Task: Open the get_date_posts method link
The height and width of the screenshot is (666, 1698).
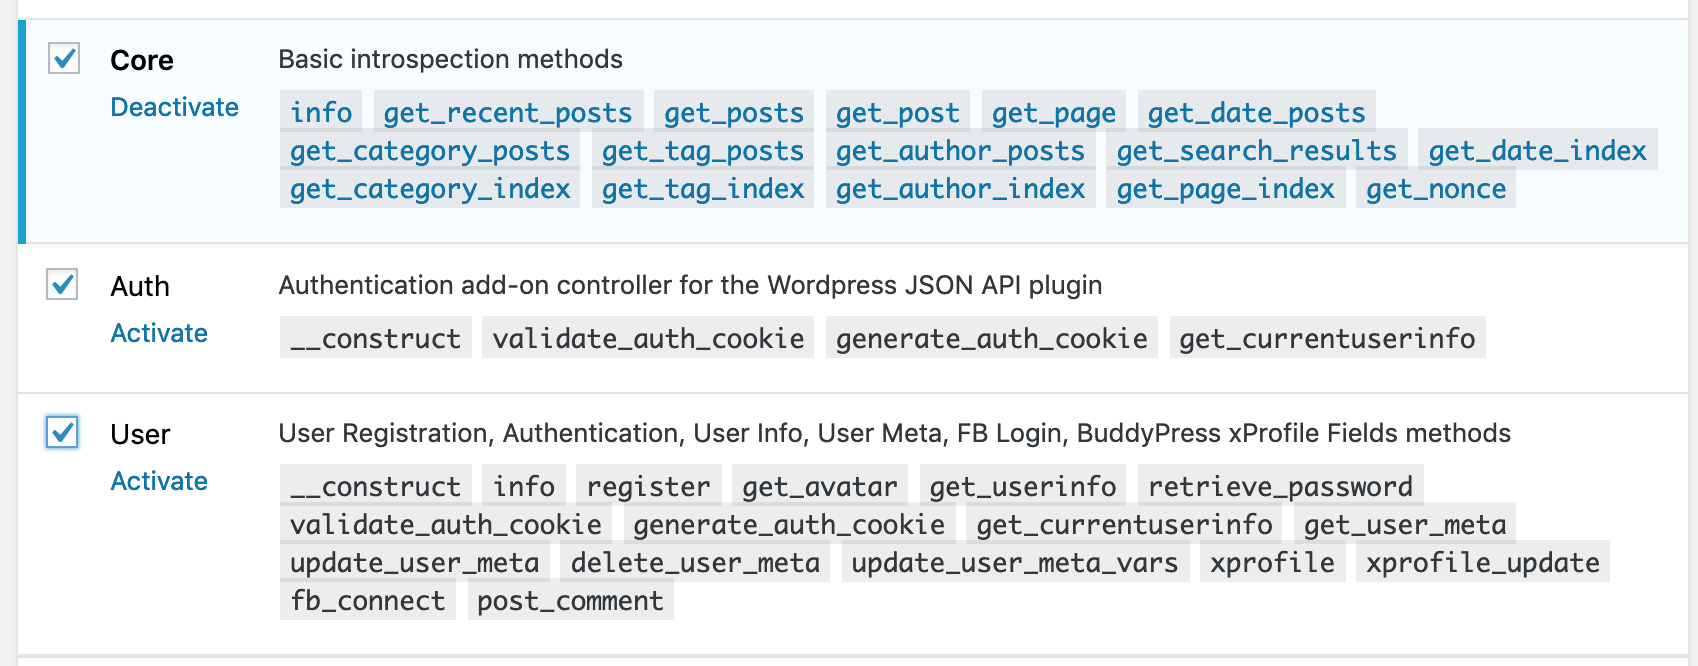Action: (1256, 112)
